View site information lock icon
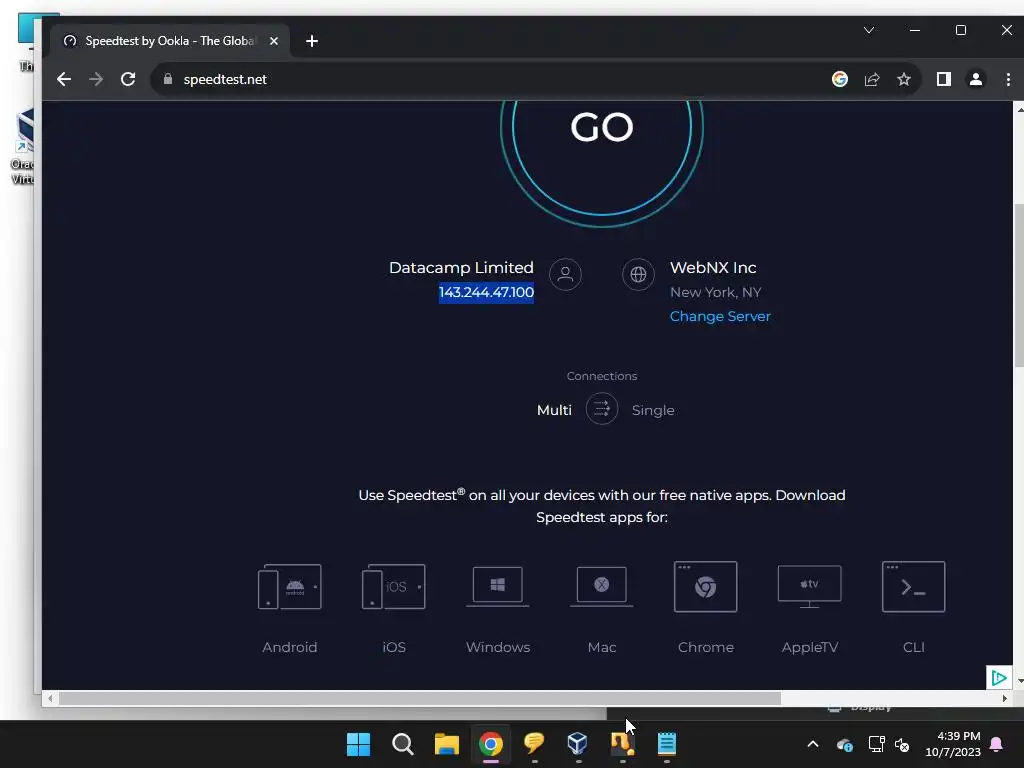Screen dimensions: 1024x768 tap(168, 79)
